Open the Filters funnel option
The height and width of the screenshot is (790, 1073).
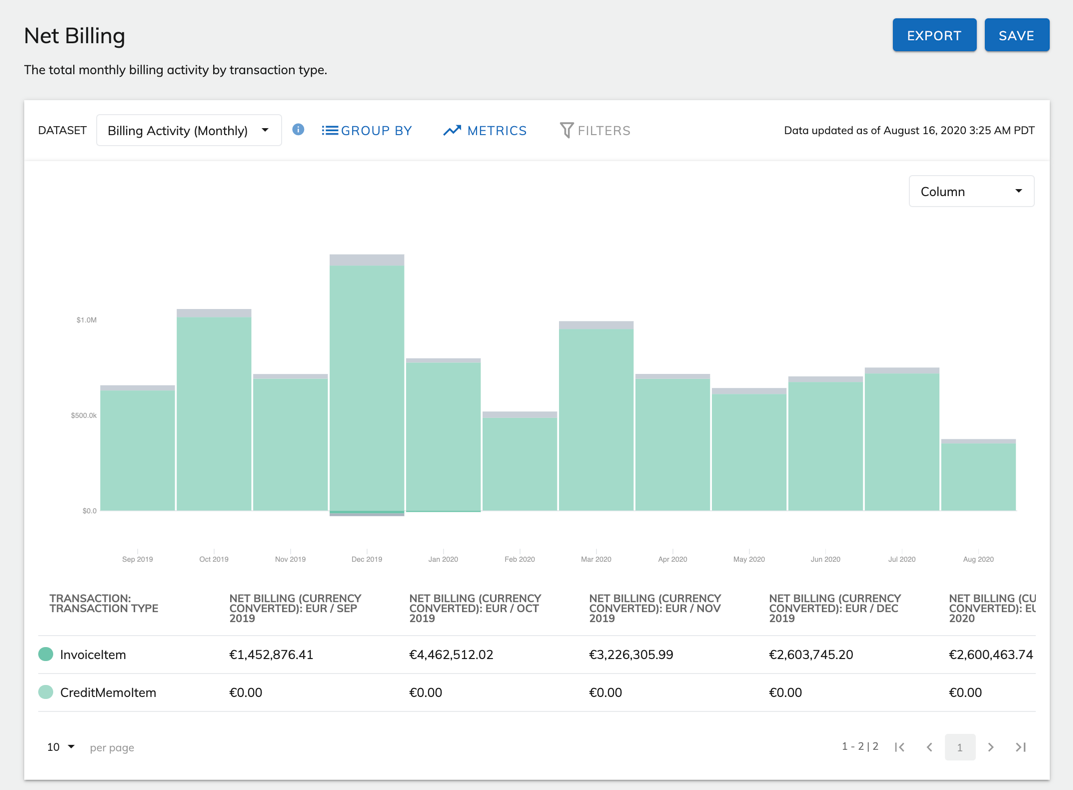[595, 130]
